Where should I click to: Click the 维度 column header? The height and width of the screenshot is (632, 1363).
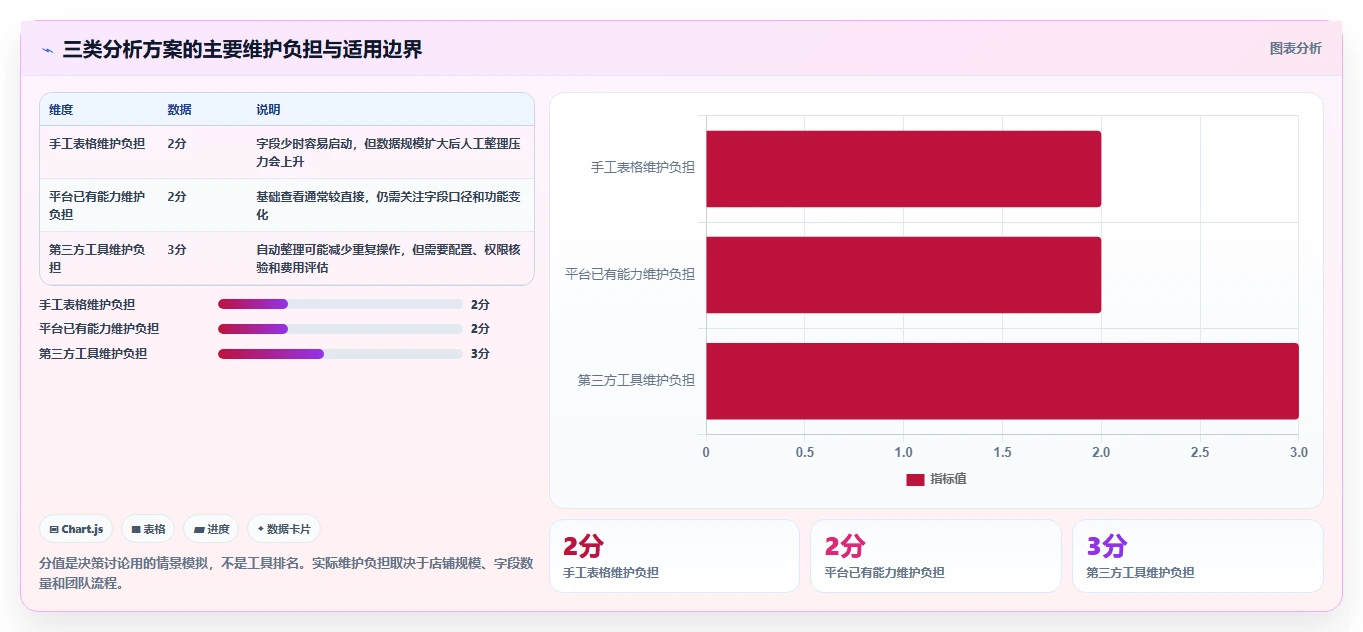tap(61, 110)
